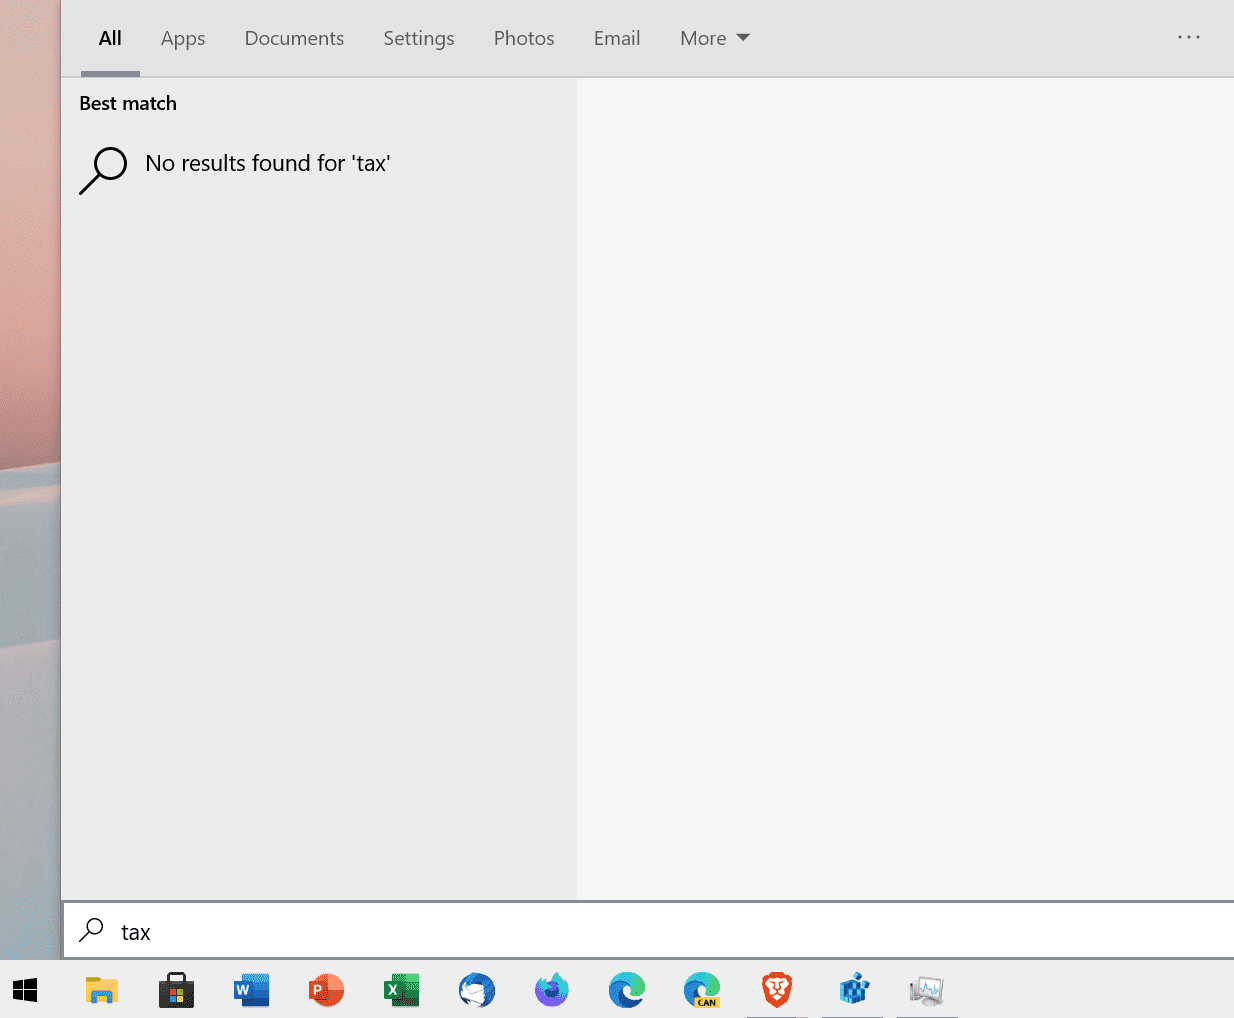Image resolution: width=1234 pixels, height=1018 pixels.
Task: Open the system monitor taskbar icon
Action: click(x=927, y=990)
